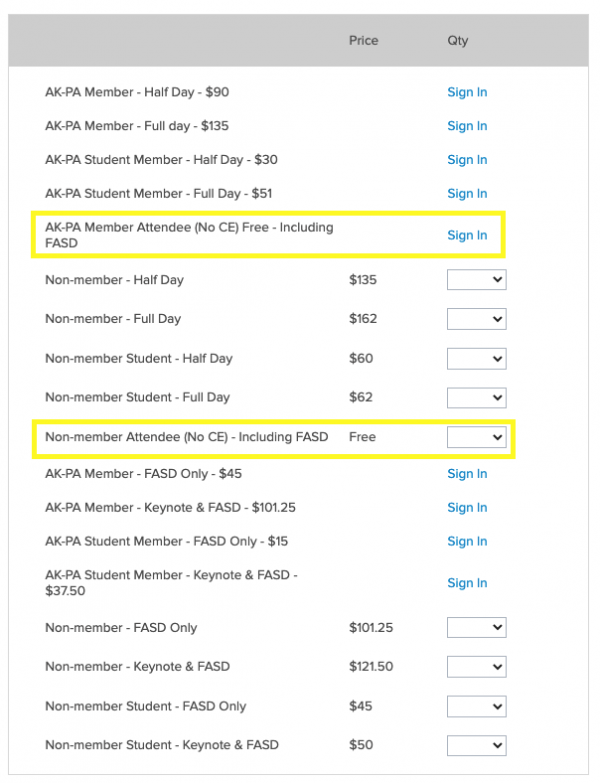Image resolution: width=600 pixels, height=783 pixels.
Task: Click the $135 price for Non-member Half Day
Action: point(363,280)
